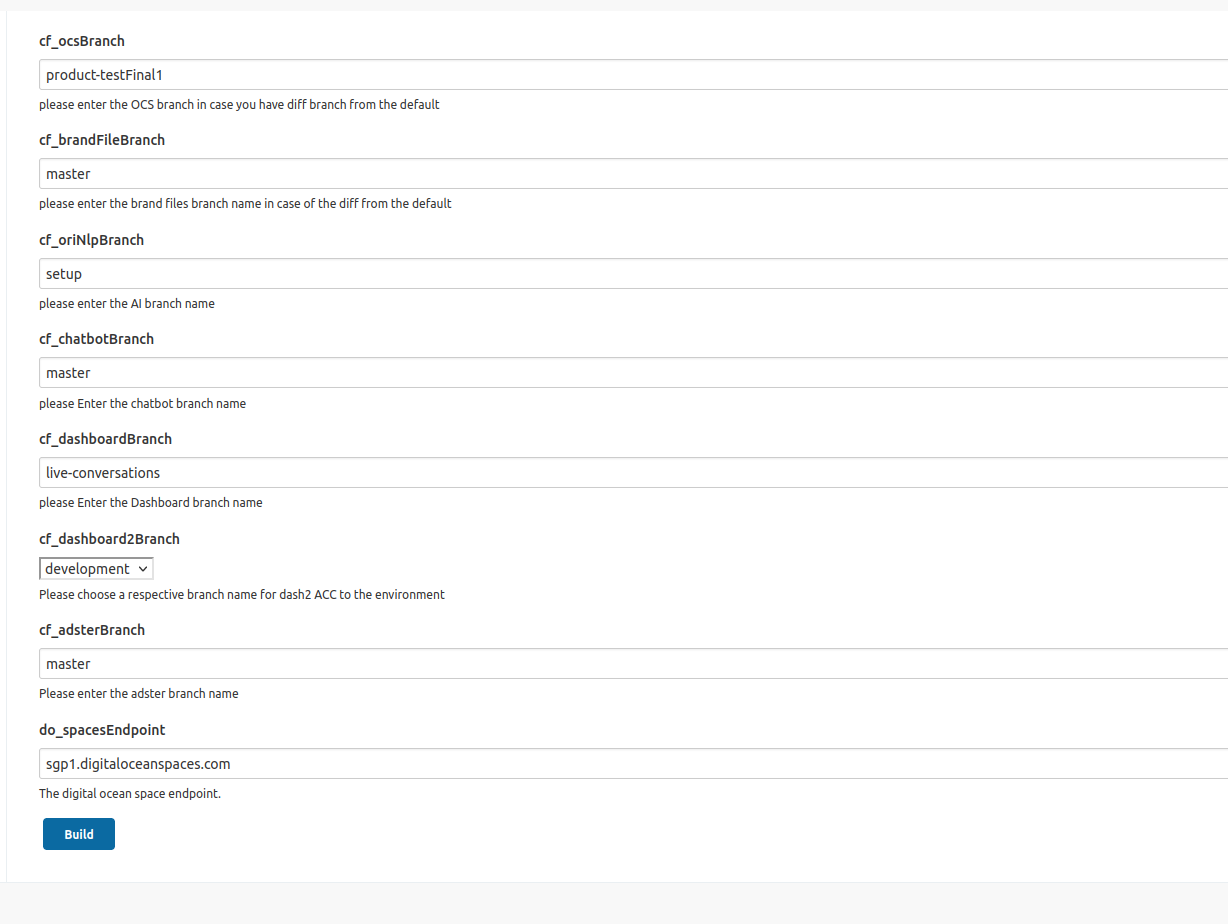Viewport: 1228px width, 924px height.
Task: Click the cf_brandFileBranch parameter label
Action: [102, 140]
